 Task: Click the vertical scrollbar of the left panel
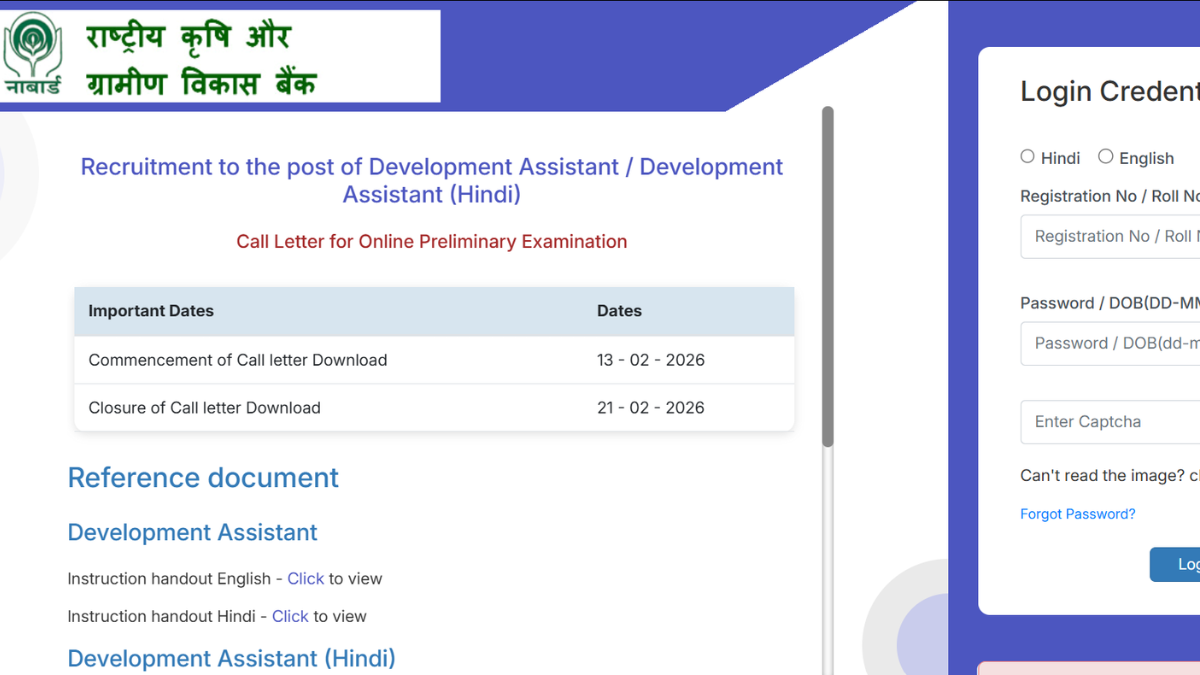coord(827,280)
